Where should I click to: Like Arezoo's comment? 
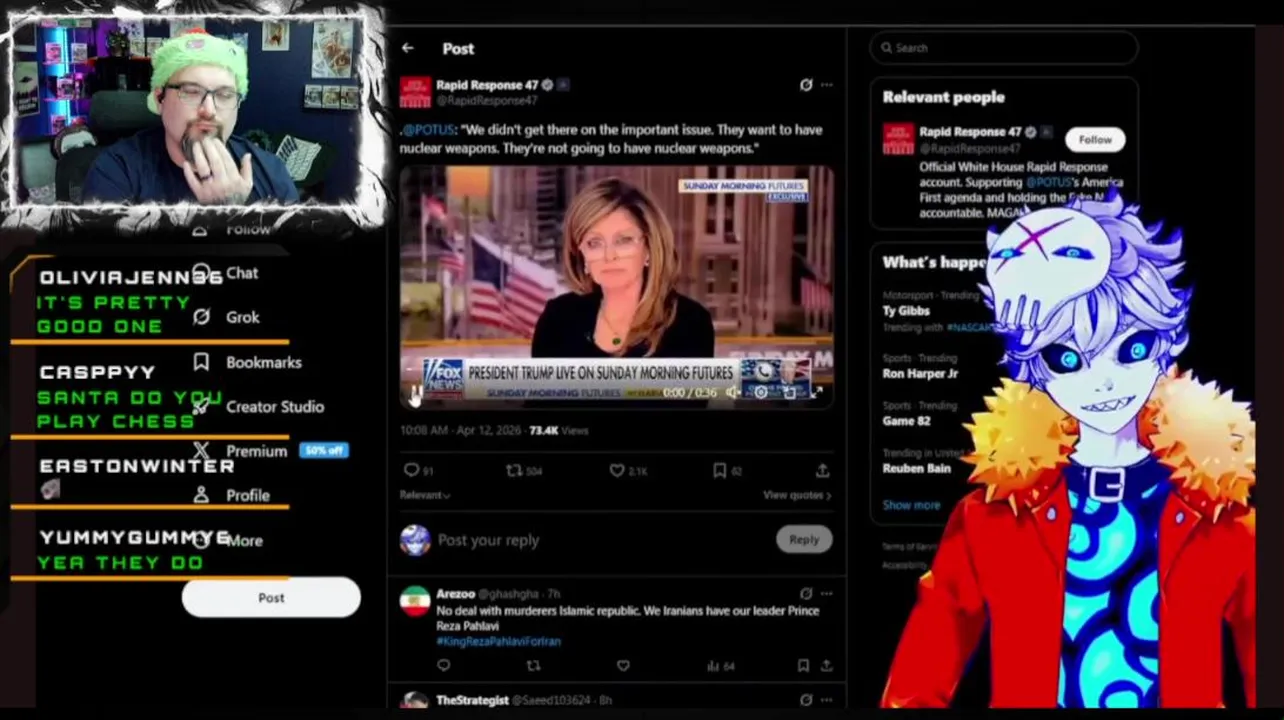(623, 665)
